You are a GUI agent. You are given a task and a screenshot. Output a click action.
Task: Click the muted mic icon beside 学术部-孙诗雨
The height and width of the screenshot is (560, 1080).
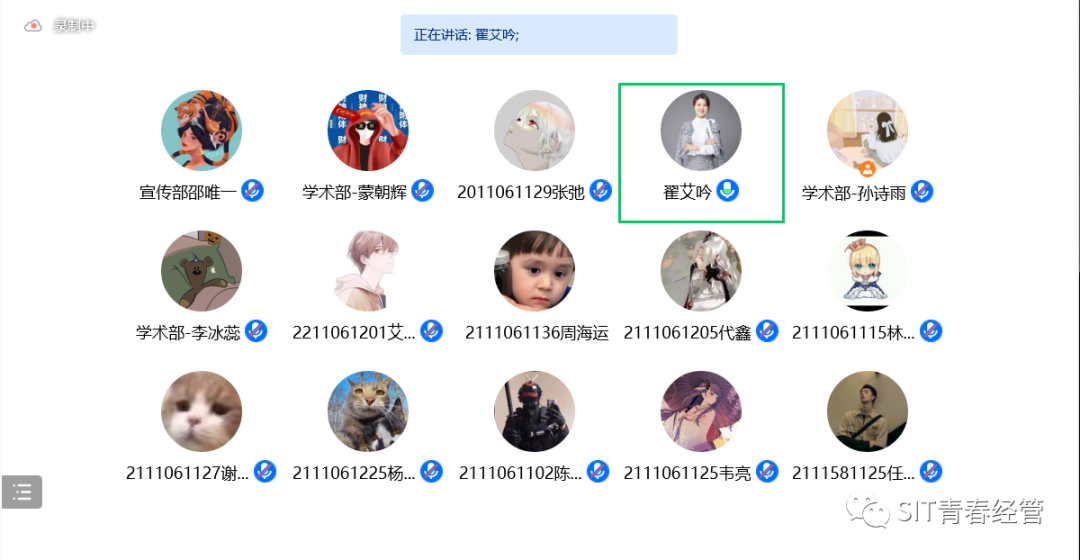tap(922, 191)
